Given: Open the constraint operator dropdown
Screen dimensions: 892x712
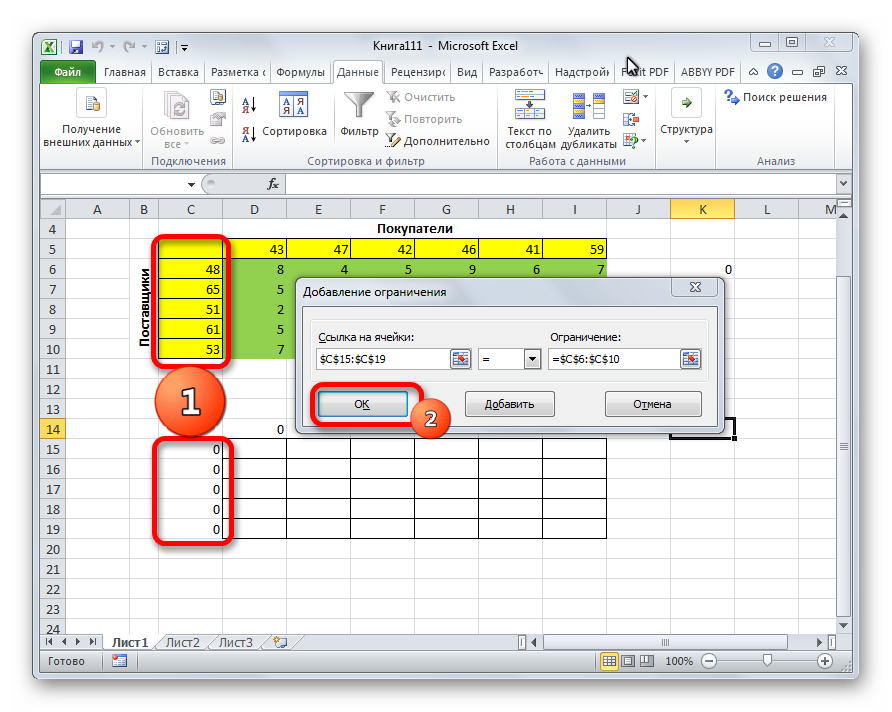Looking at the screenshot, I should click(x=531, y=360).
